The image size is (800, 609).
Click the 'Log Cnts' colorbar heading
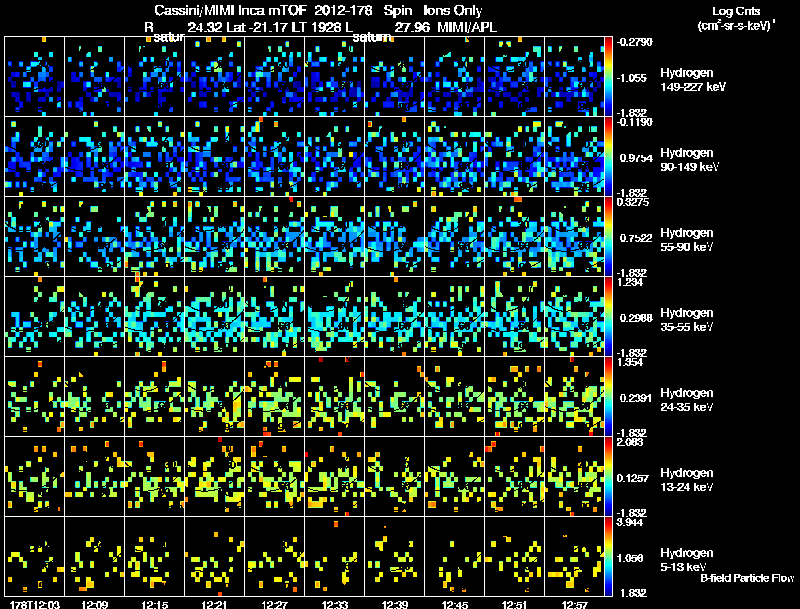tap(736, 11)
